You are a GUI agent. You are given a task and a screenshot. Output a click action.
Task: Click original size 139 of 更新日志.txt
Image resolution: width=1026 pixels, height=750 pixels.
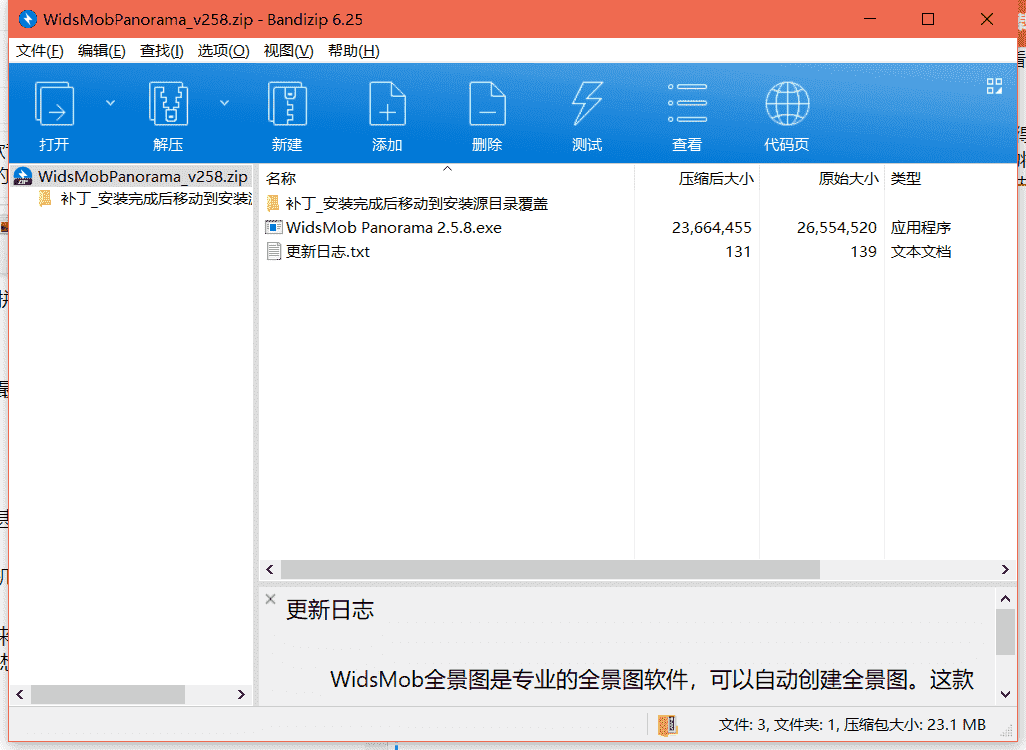pos(864,252)
